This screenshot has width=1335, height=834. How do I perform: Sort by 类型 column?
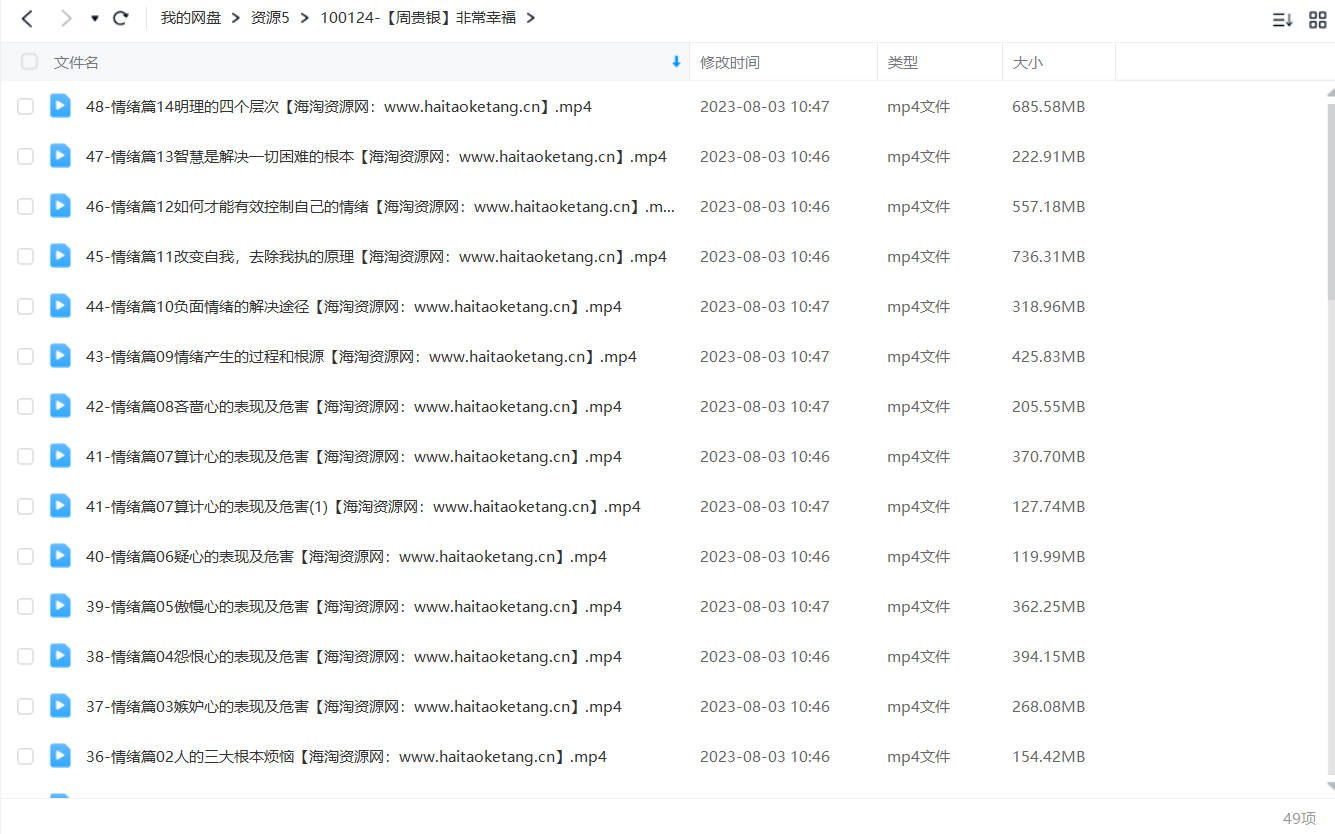point(902,62)
